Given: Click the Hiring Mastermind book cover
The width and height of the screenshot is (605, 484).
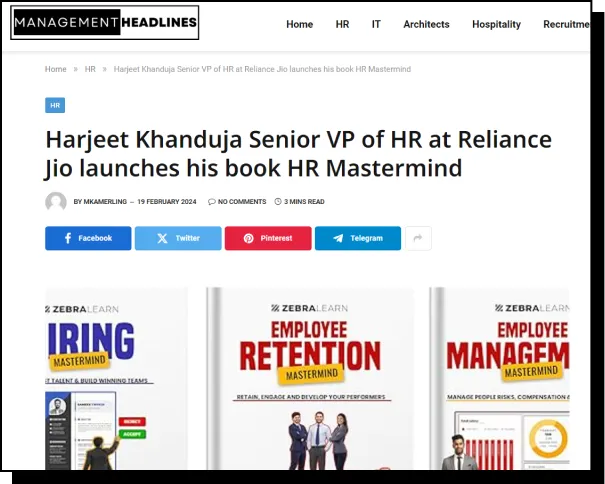Looking at the screenshot, I should (x=116, y=378).
